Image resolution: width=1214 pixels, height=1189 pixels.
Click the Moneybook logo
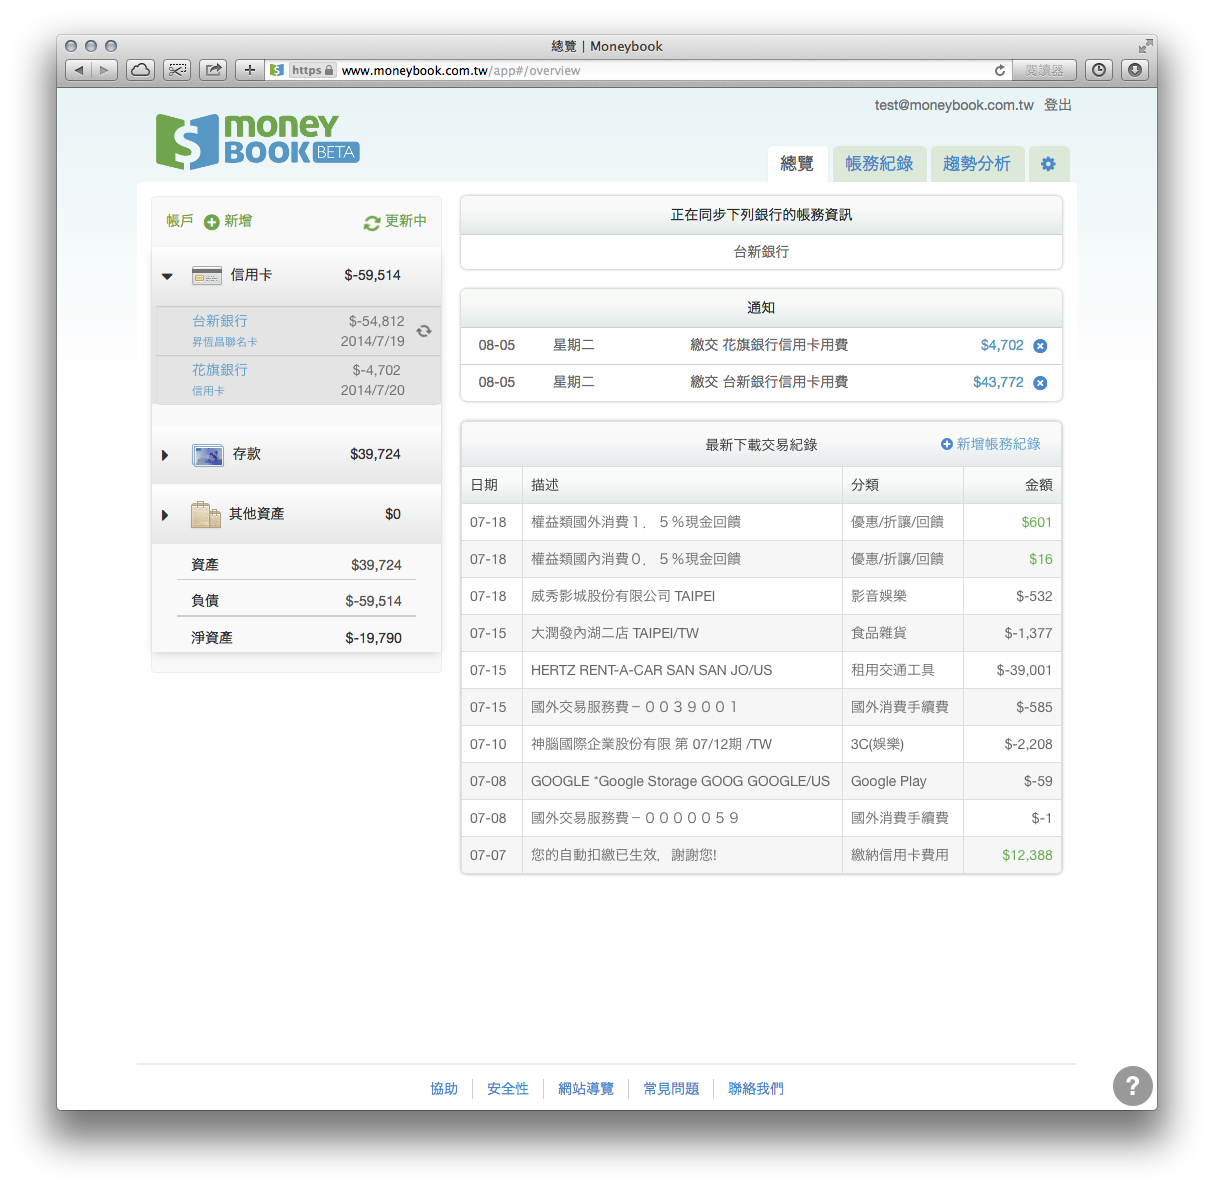[x=256, y=140]
